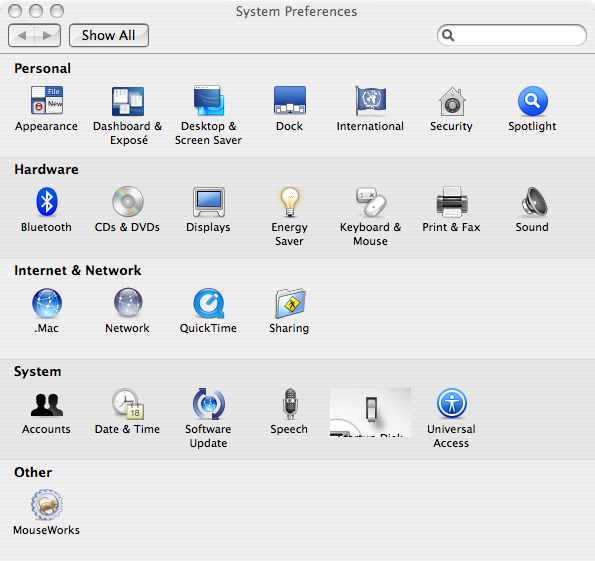Click the Hardware section heading
The width and height of the screenshot is (595, 561).
(46, 169)
